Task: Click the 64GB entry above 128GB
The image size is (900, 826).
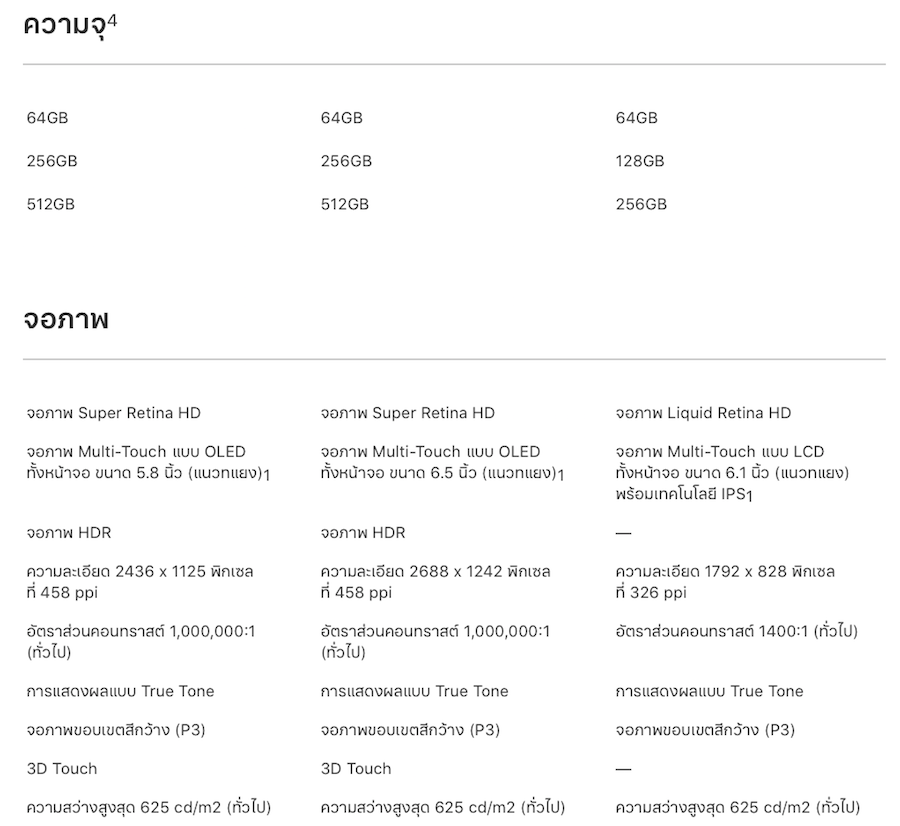Action: (637, 118)
